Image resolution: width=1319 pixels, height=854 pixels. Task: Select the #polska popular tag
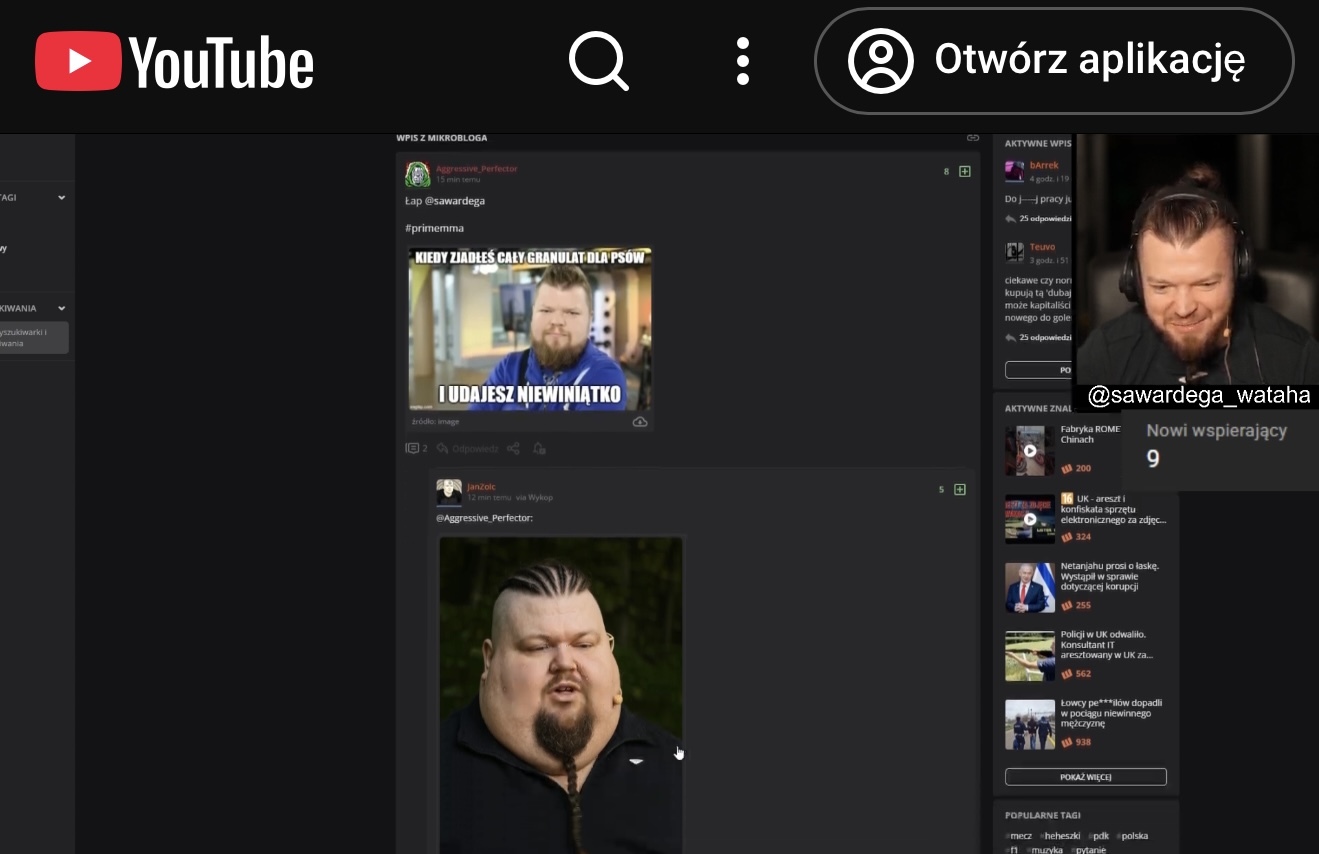[1132, 836]
